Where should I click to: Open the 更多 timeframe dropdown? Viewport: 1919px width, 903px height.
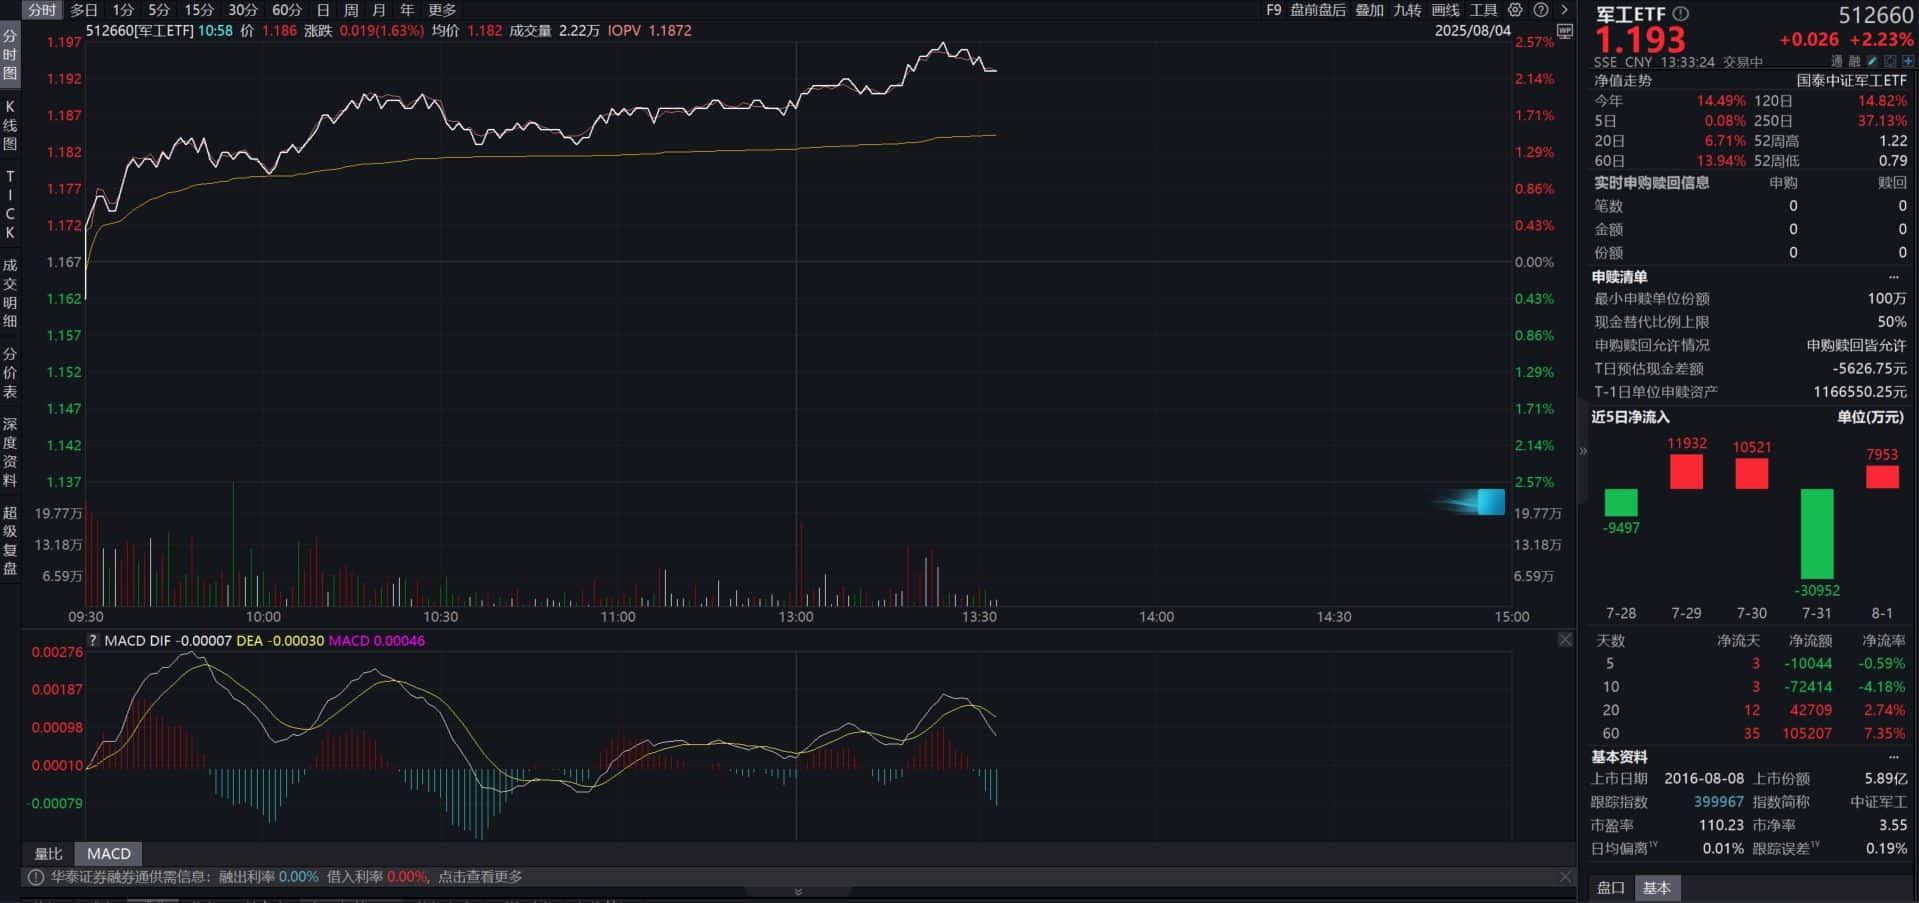click(x=440, y=10)
